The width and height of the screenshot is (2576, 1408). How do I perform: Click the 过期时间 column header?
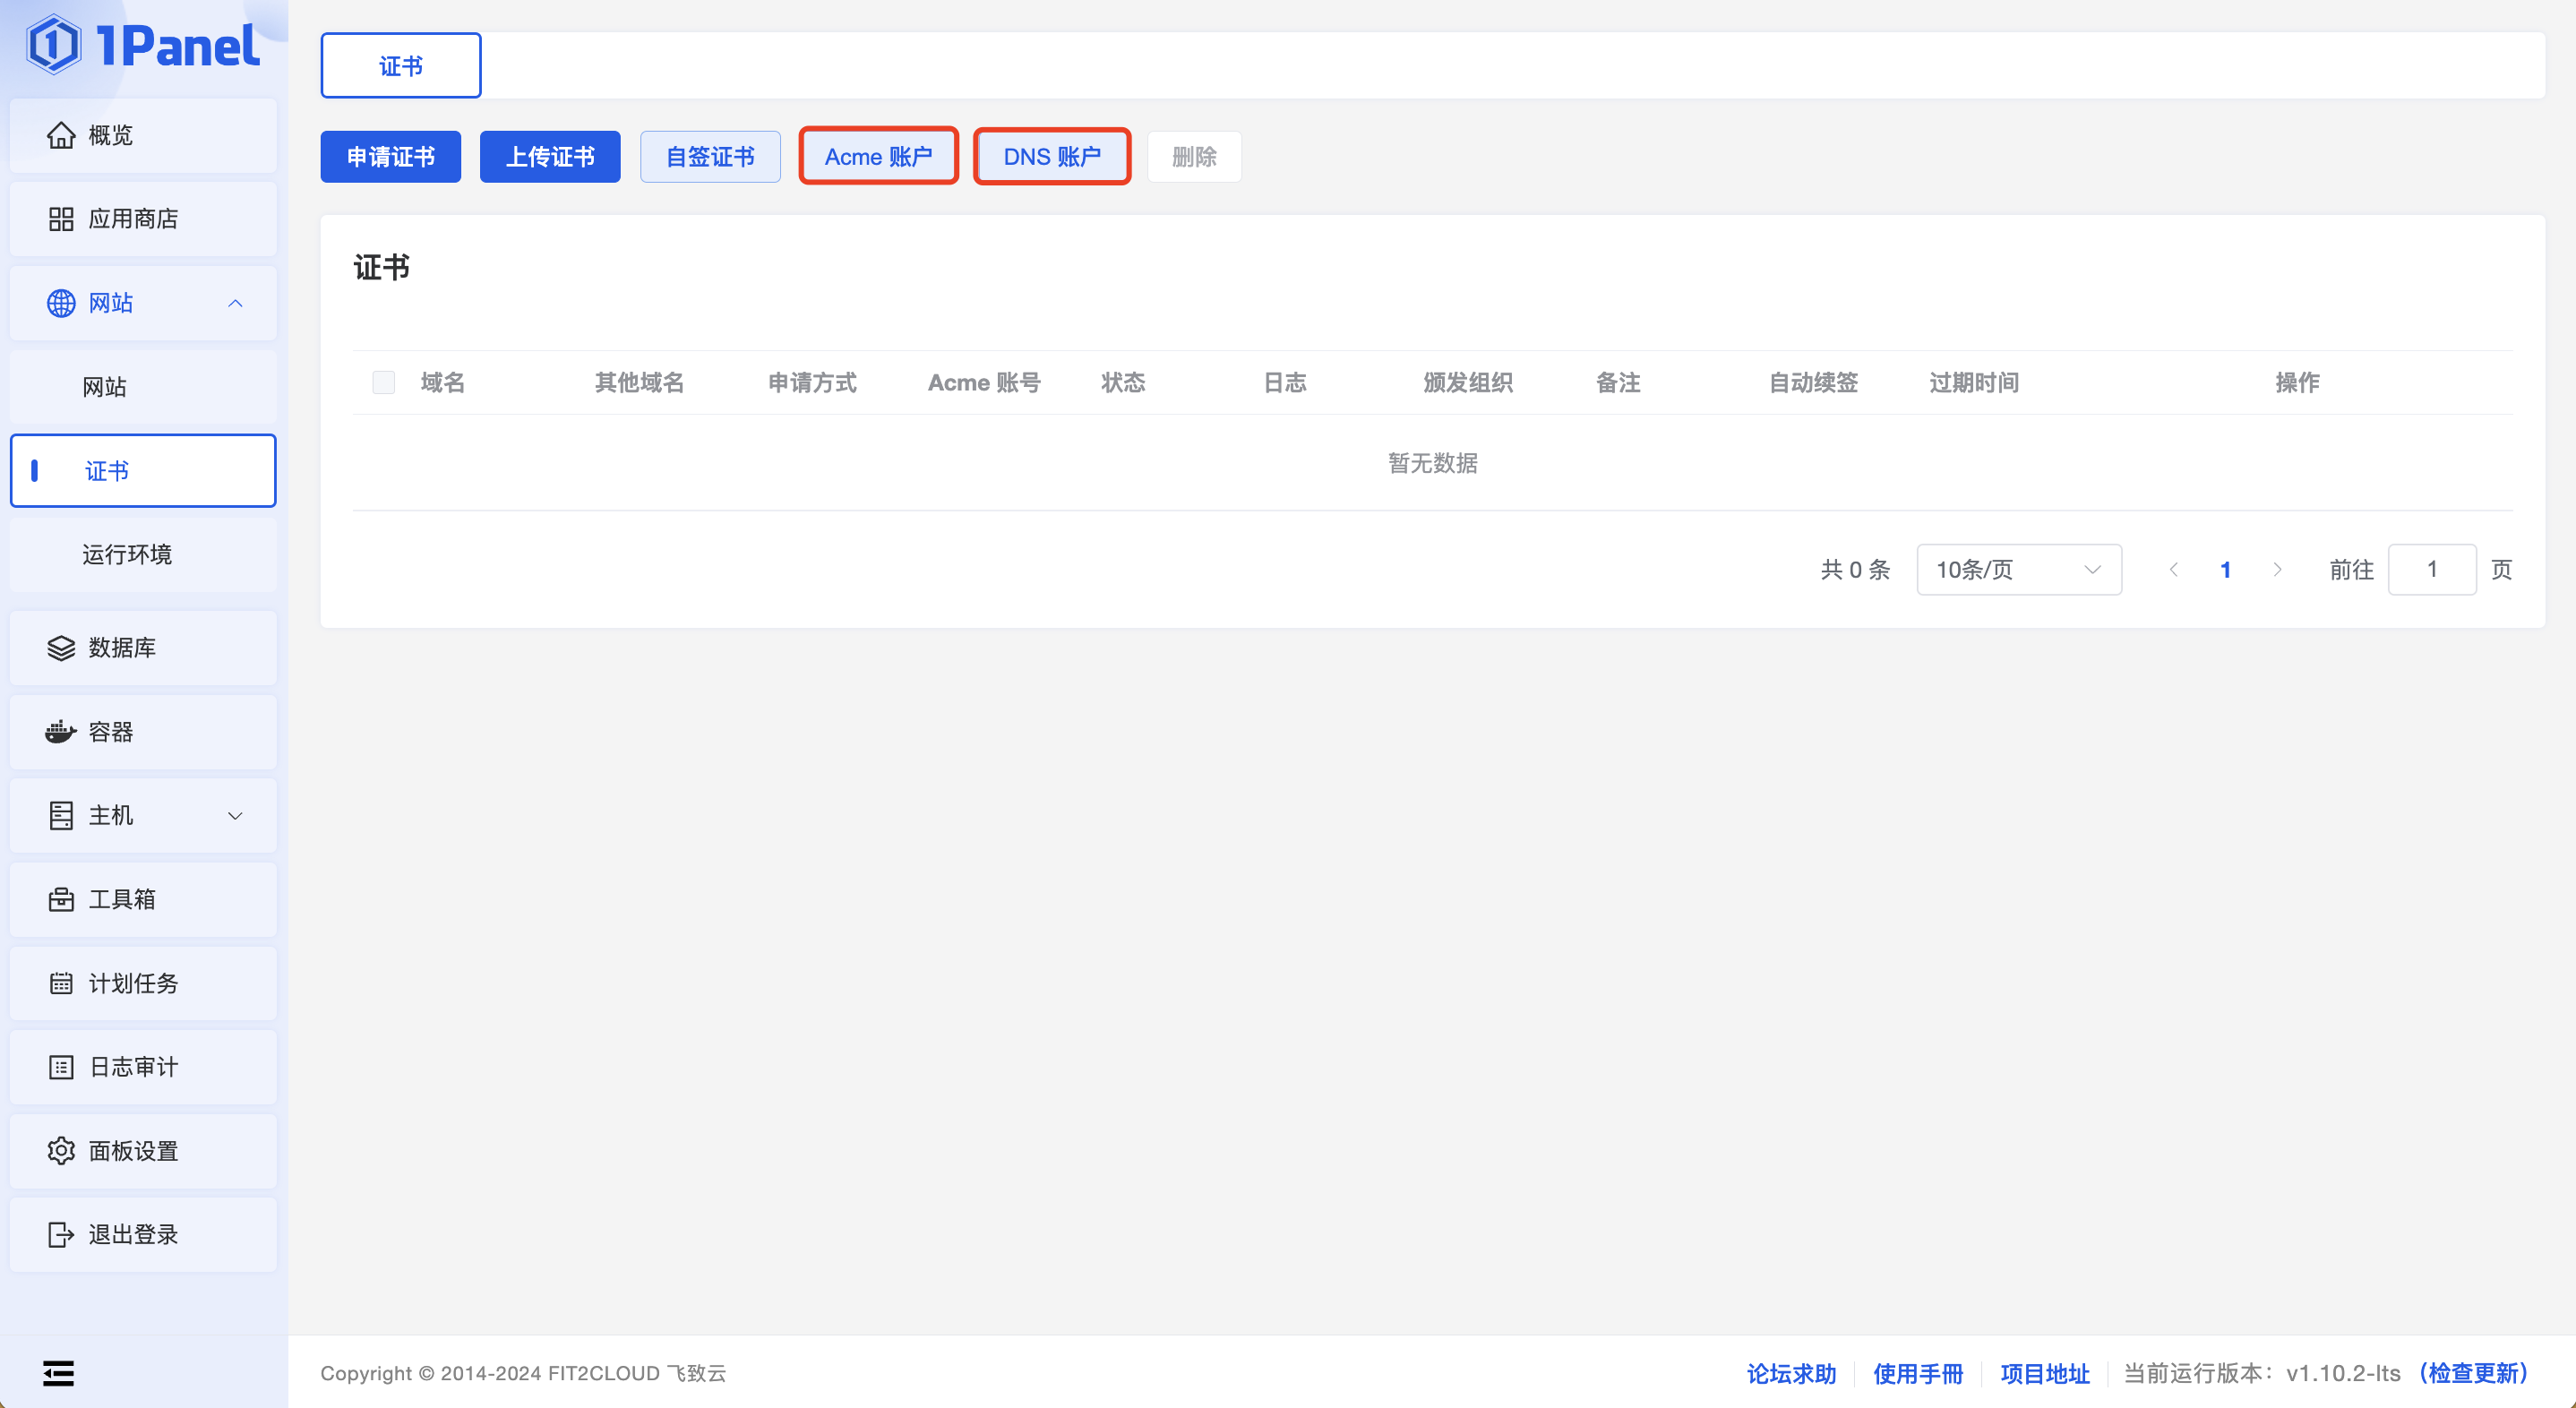point(1974,383)
